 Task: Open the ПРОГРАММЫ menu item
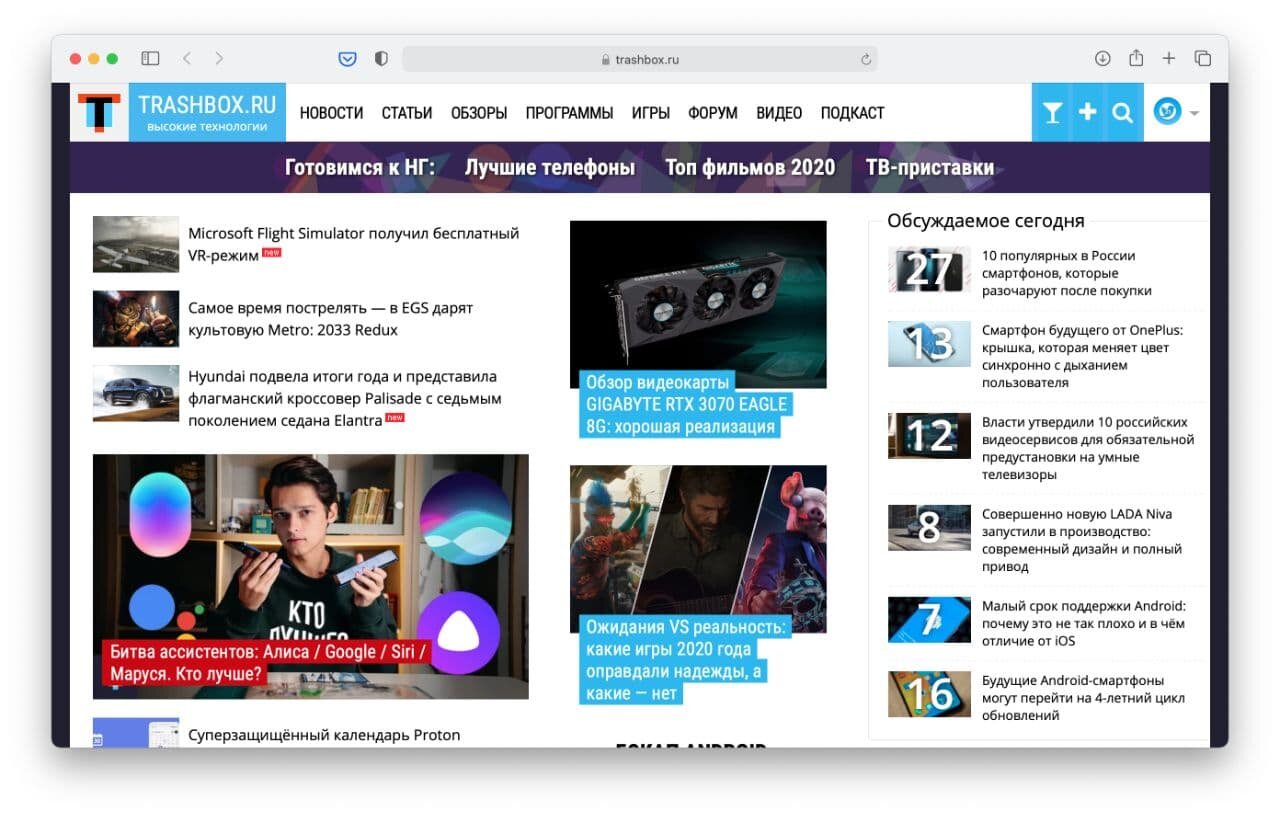570,113
